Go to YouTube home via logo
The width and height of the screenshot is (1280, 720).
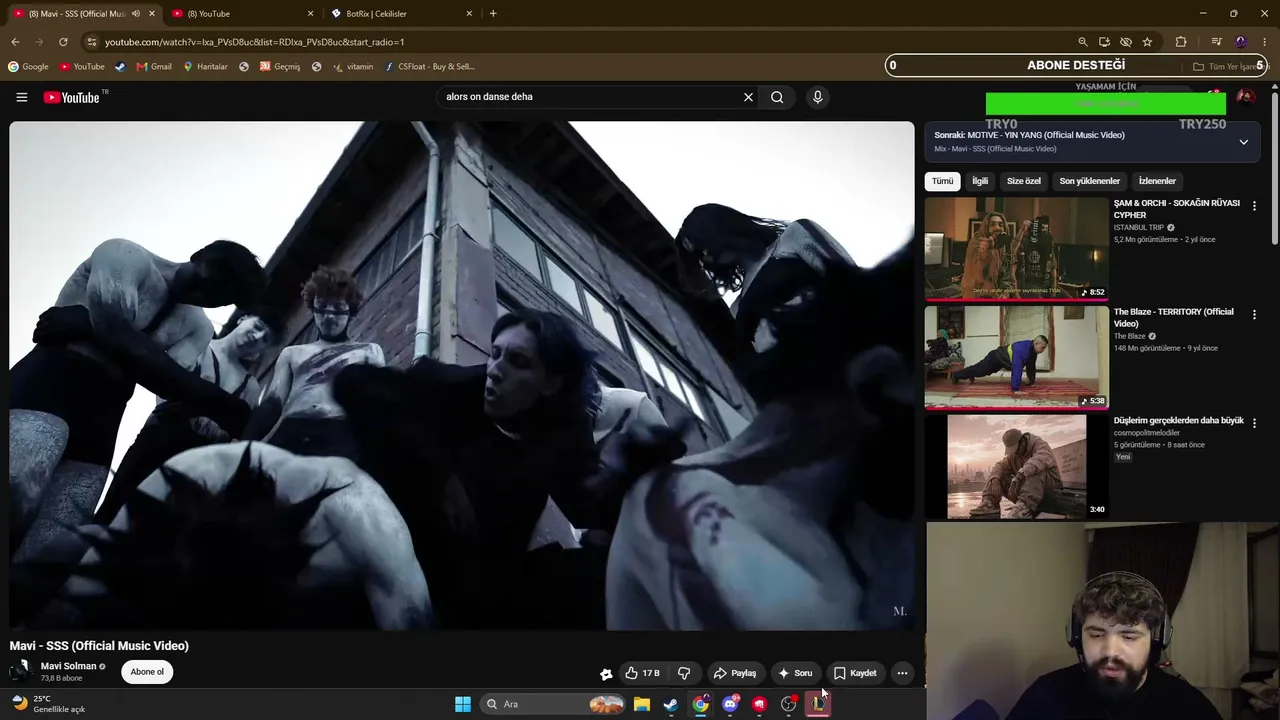click(71, 97)
